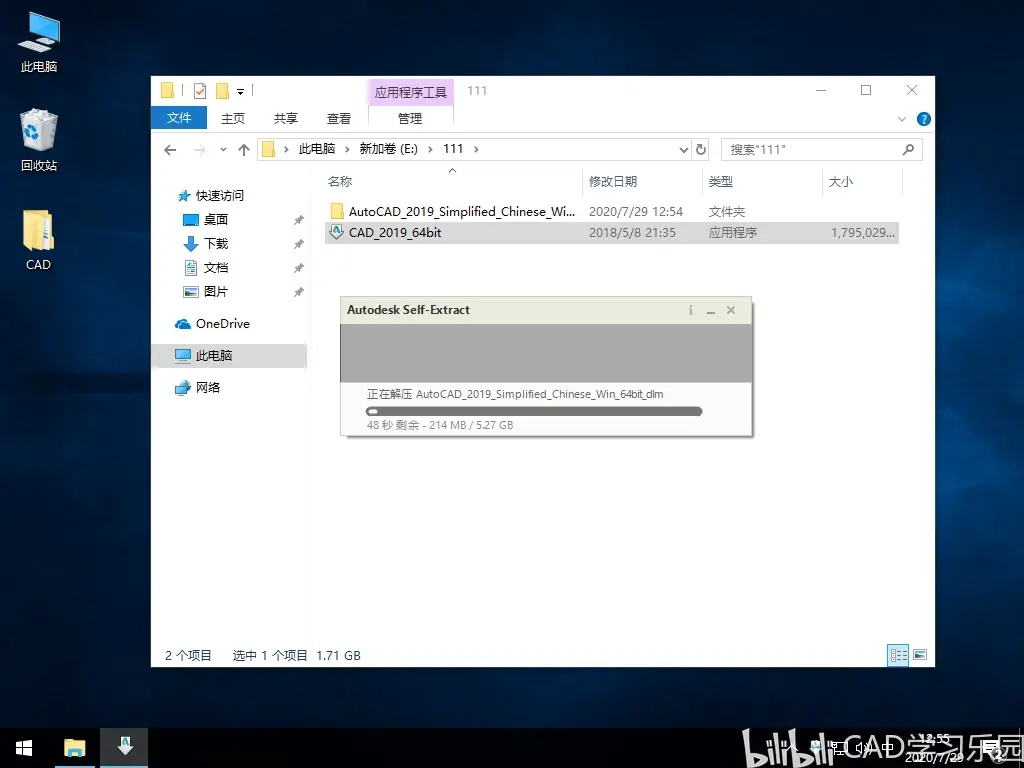Sort files by 类型 column
Screen dimensions: 1024x768
click(x=721, y=182)
